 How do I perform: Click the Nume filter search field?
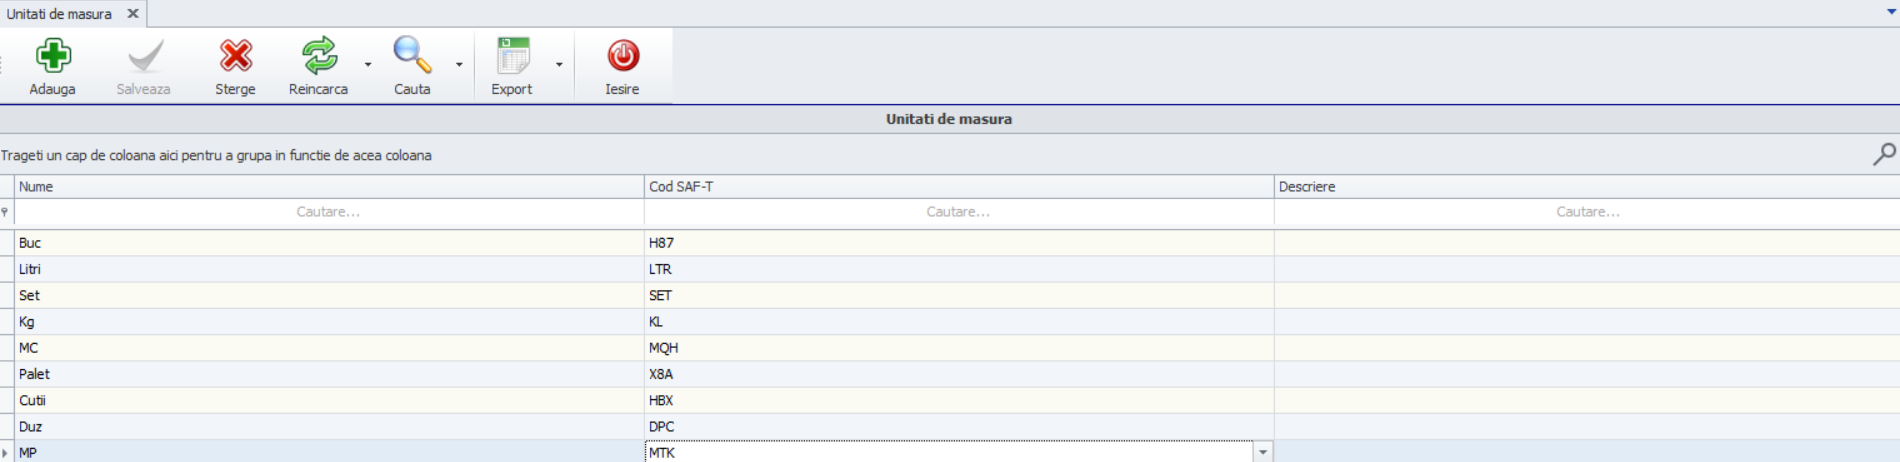[329, 212]
